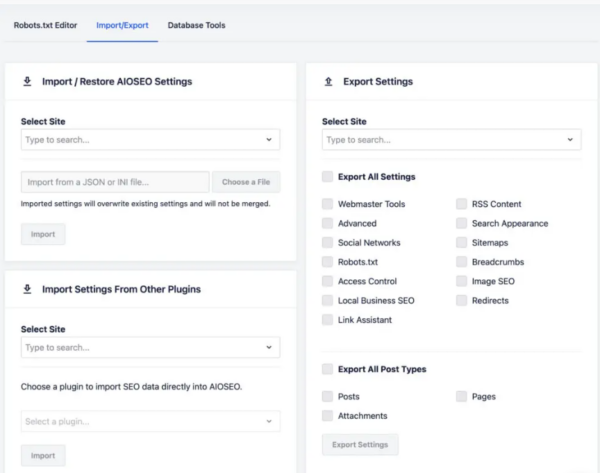Expand Select Site dropdown in Import / Restore section
600x473 pixels.
click(x=150, y=140)
